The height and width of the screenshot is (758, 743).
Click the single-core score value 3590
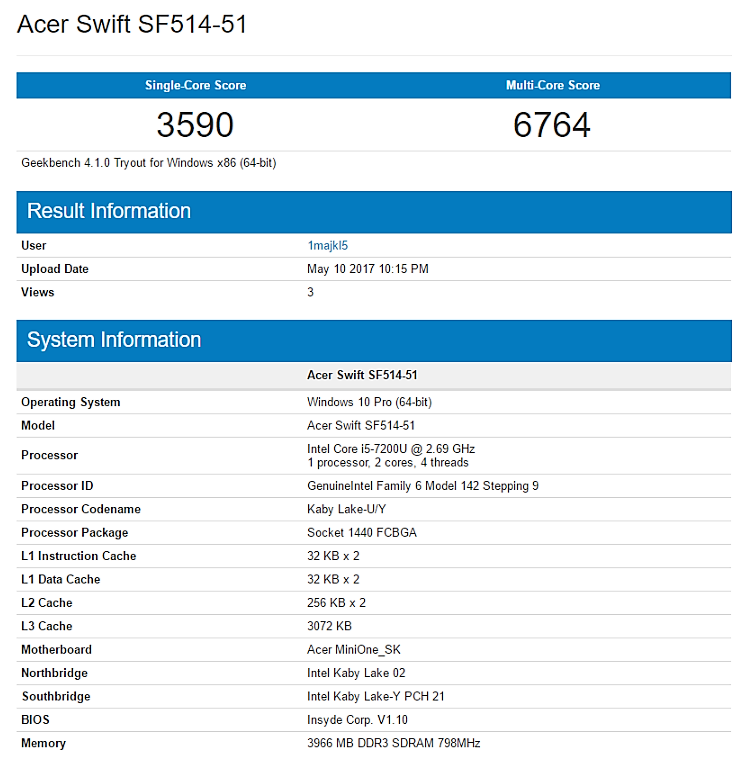coord(195,125)
